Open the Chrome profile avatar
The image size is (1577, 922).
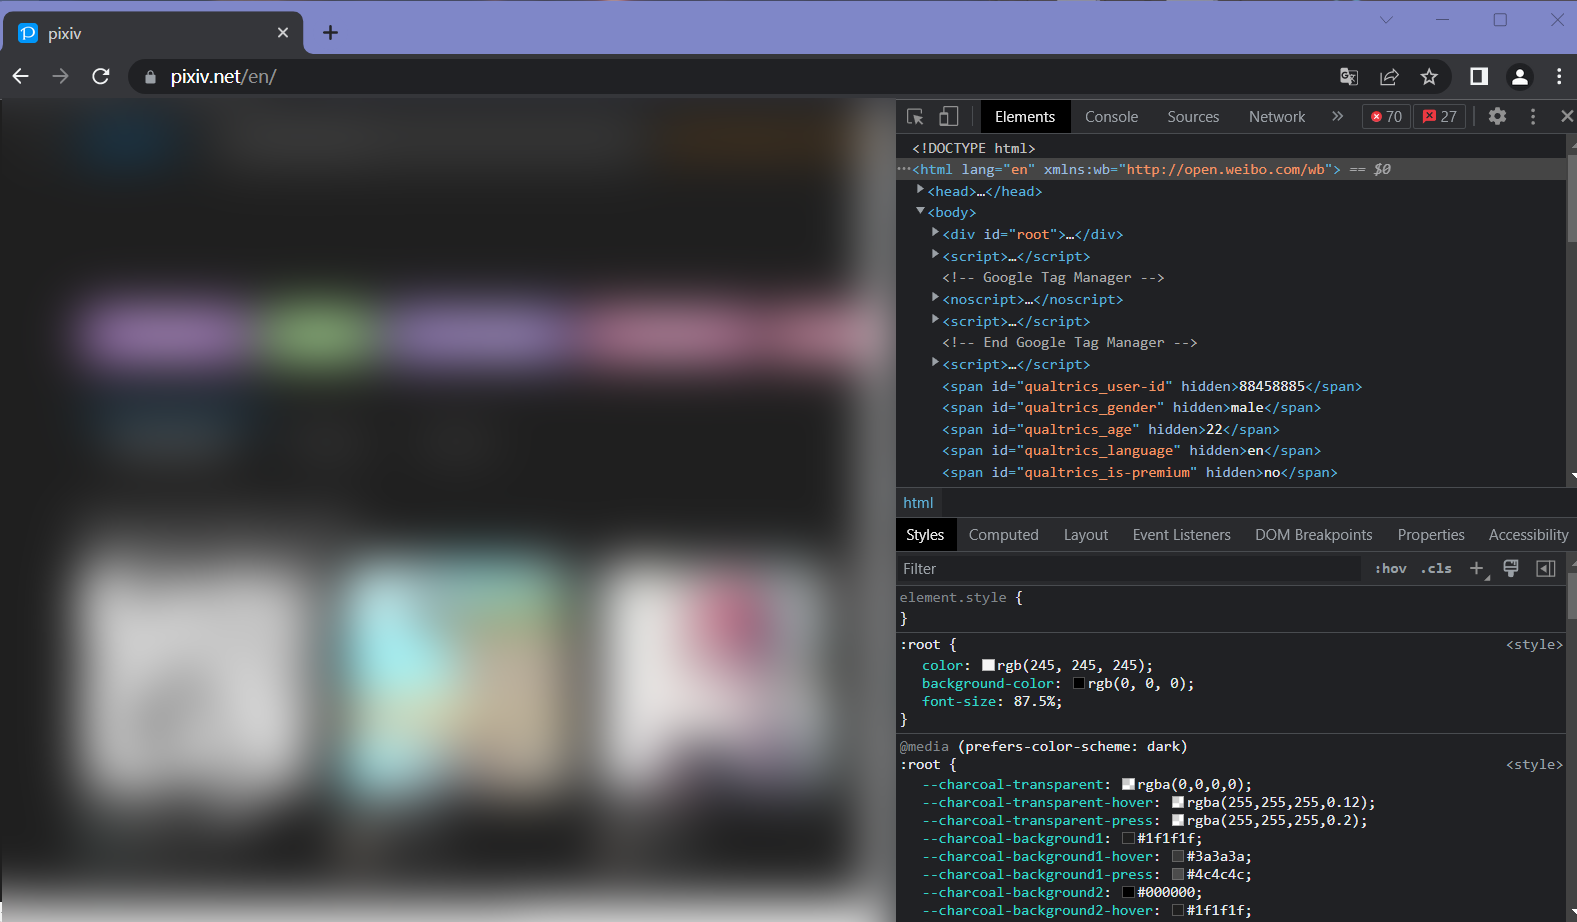pos(1519,76)
